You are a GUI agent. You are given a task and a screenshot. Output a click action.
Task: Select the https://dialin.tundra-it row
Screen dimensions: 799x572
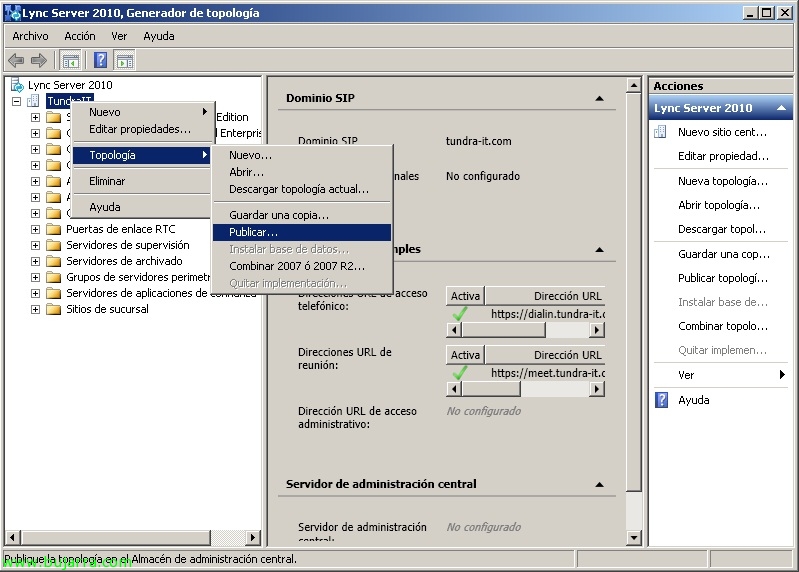click(526, 314)
